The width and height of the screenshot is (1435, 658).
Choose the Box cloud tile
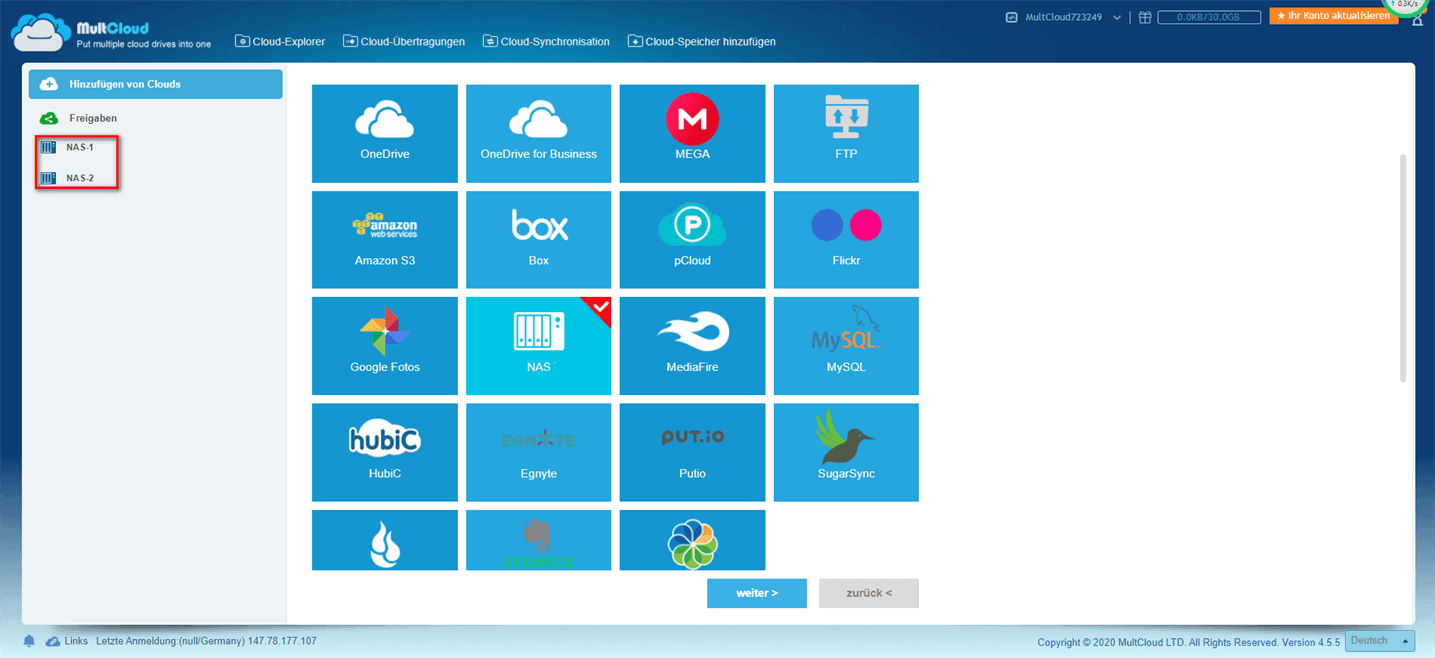click(x=538, y=240)
